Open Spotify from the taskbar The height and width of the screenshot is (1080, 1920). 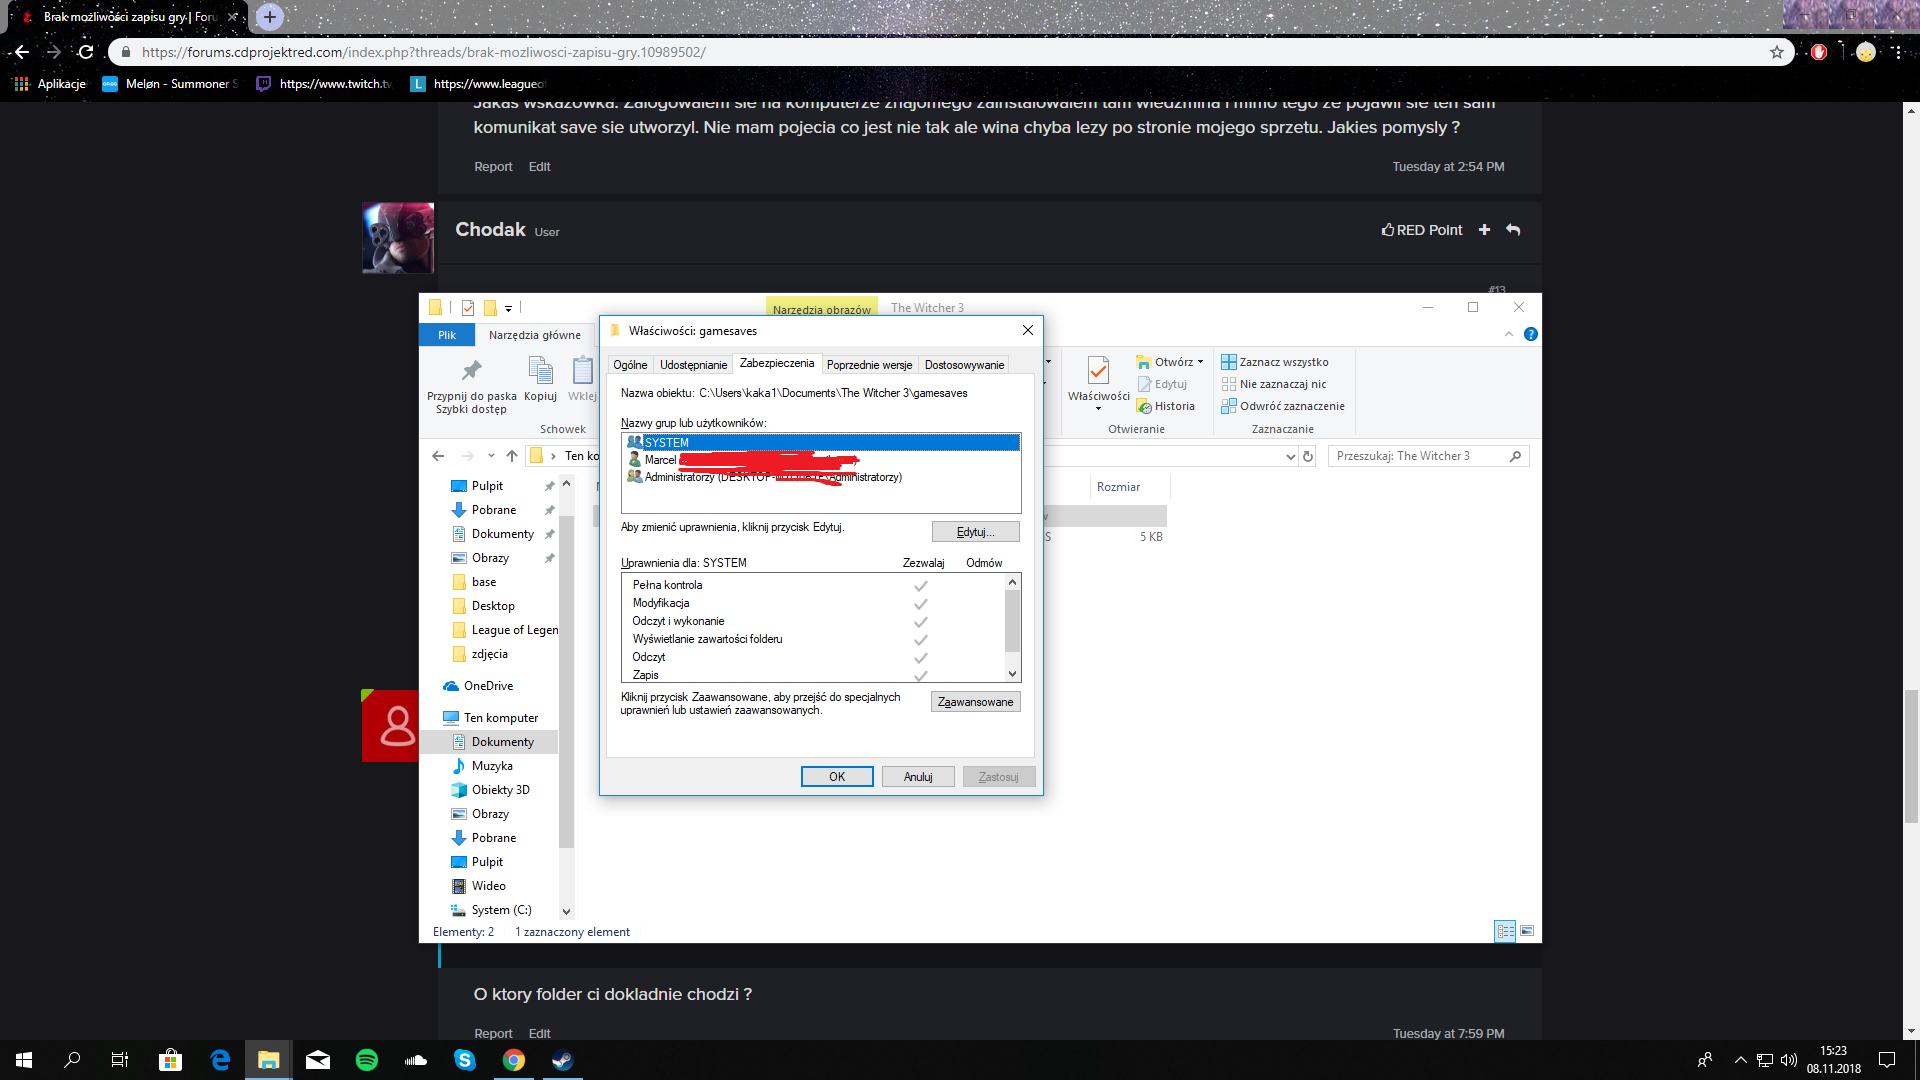click(367, 1060)
